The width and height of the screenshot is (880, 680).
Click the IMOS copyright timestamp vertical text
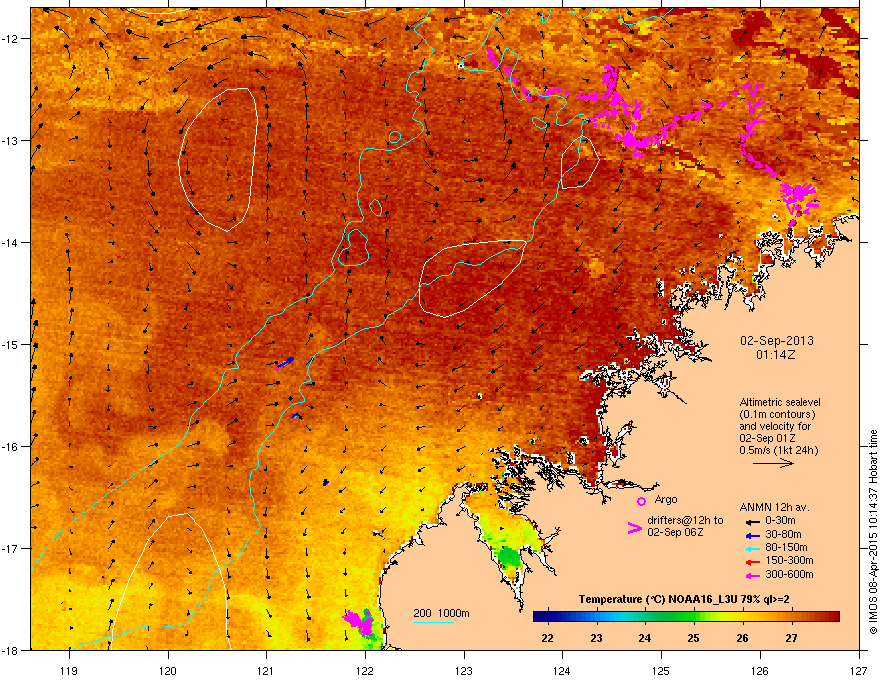pos(873,532)
